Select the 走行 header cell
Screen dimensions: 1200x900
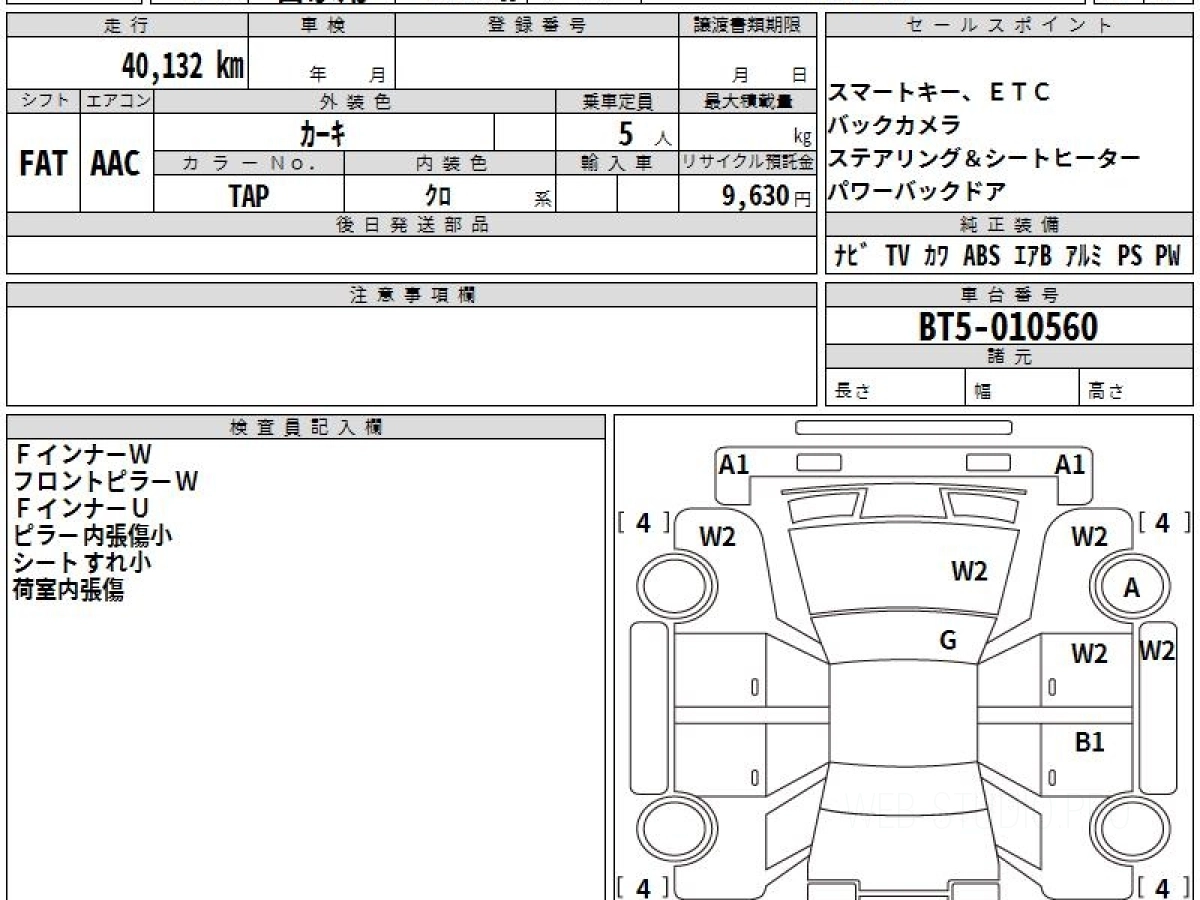[127, 26]
